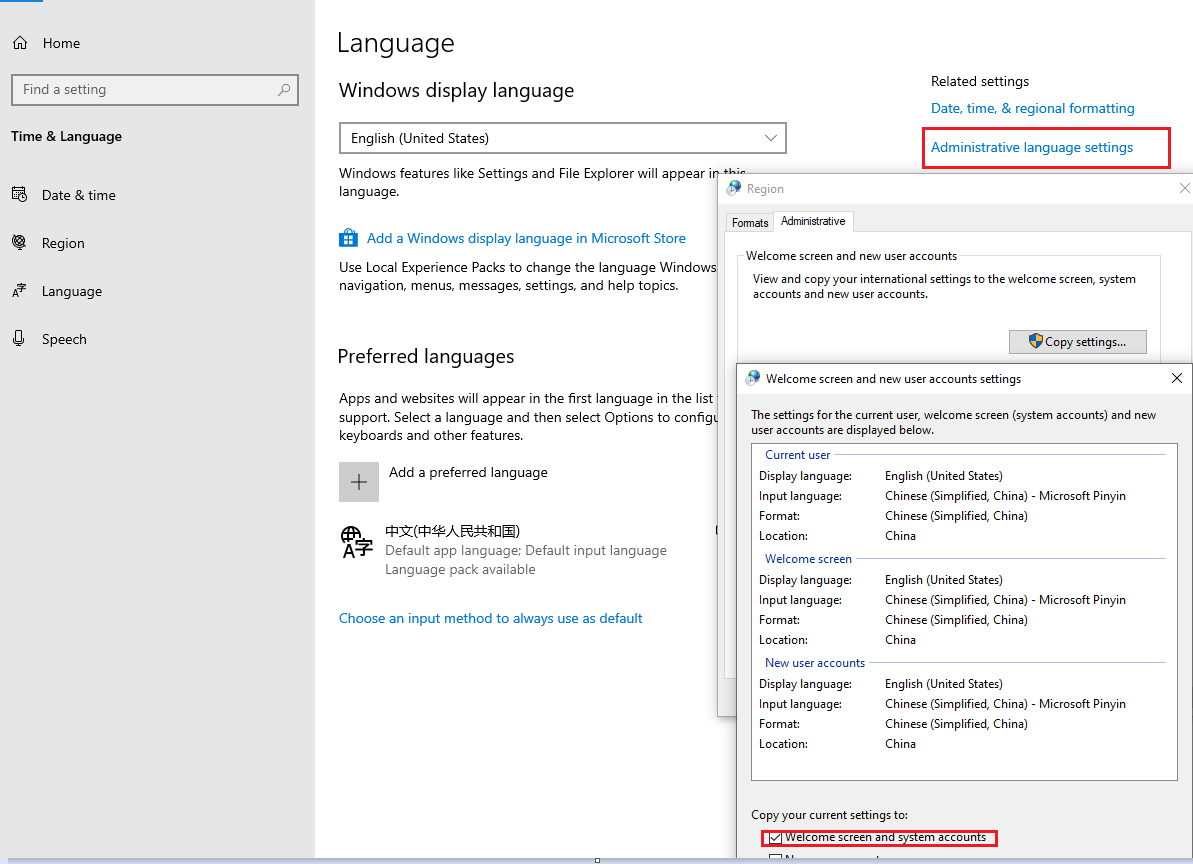The image size is (1193, 864).
Task: Click Current user Input language Microsoft Pinyin value
Action: 1005,496
